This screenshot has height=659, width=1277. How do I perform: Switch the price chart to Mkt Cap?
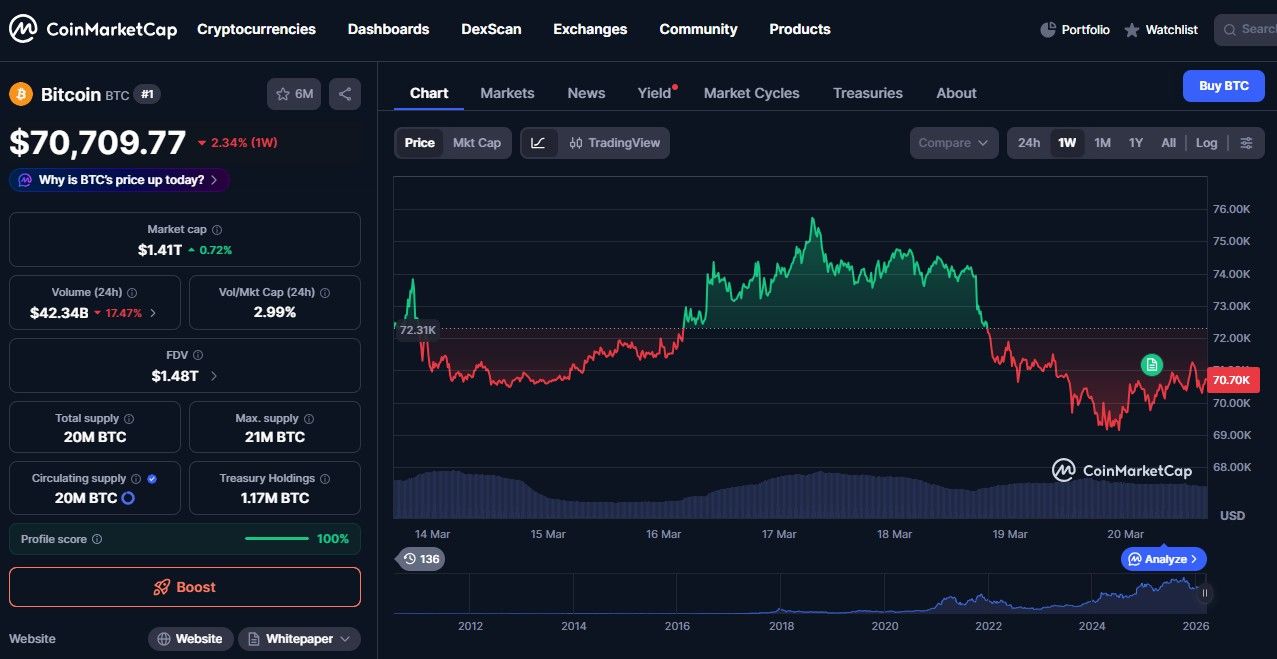[477, 142]
